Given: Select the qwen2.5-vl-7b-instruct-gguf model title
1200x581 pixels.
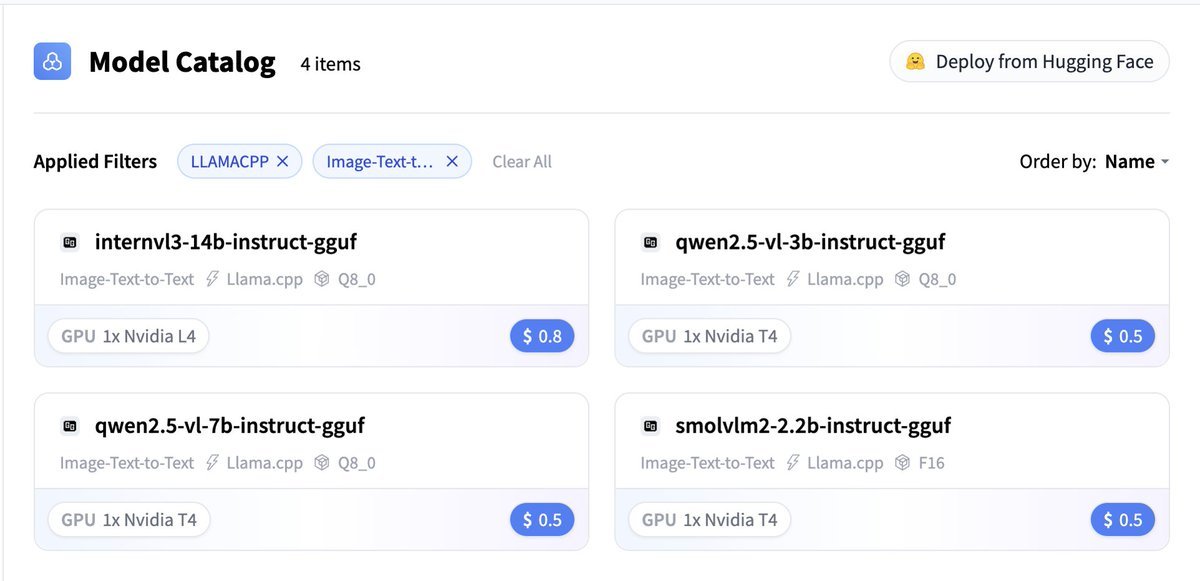Looking at the screenshot, I should point(229,426).
